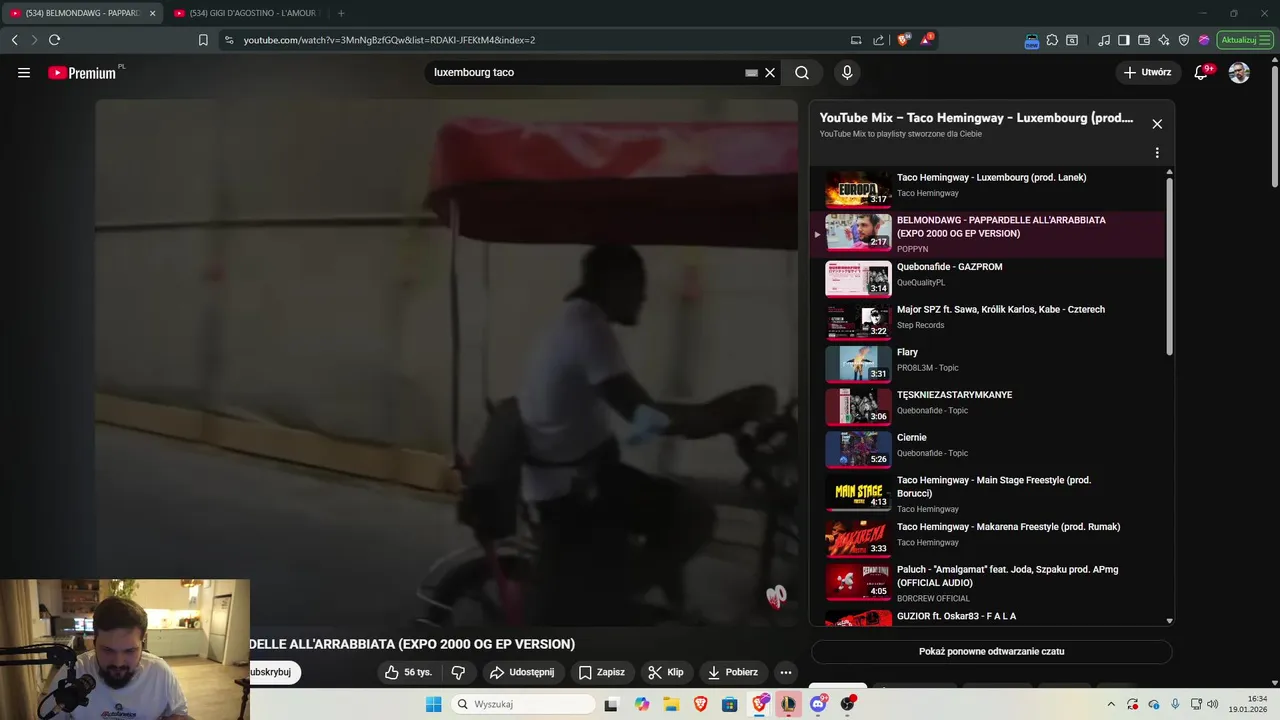The width and height of the screenshot is (1280, 720).
Task: Create a clip with the Klip button
Action: pos(666,672)
